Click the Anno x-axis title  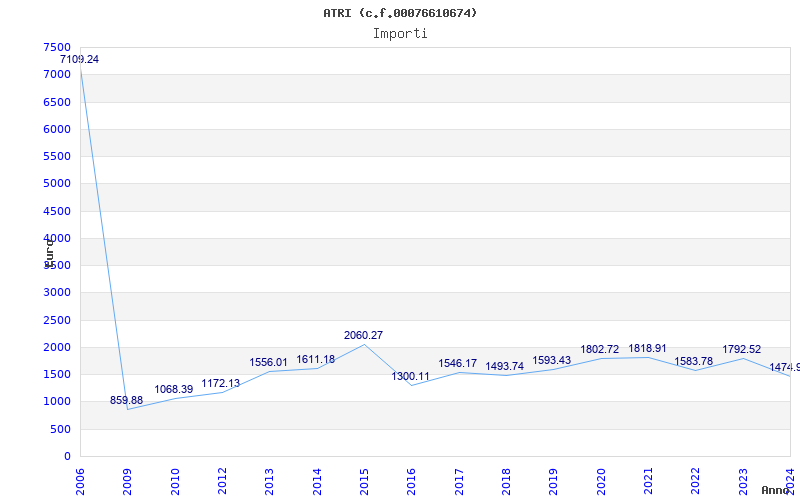tap(776, 490)
